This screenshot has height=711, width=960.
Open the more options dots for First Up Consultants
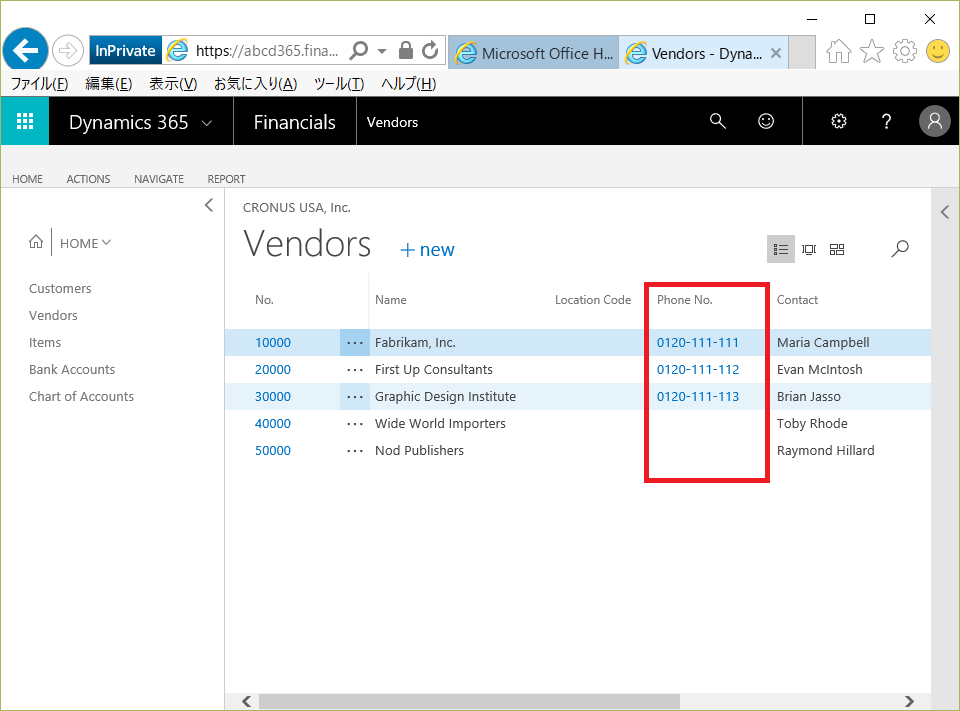click(x=355, y=370)
